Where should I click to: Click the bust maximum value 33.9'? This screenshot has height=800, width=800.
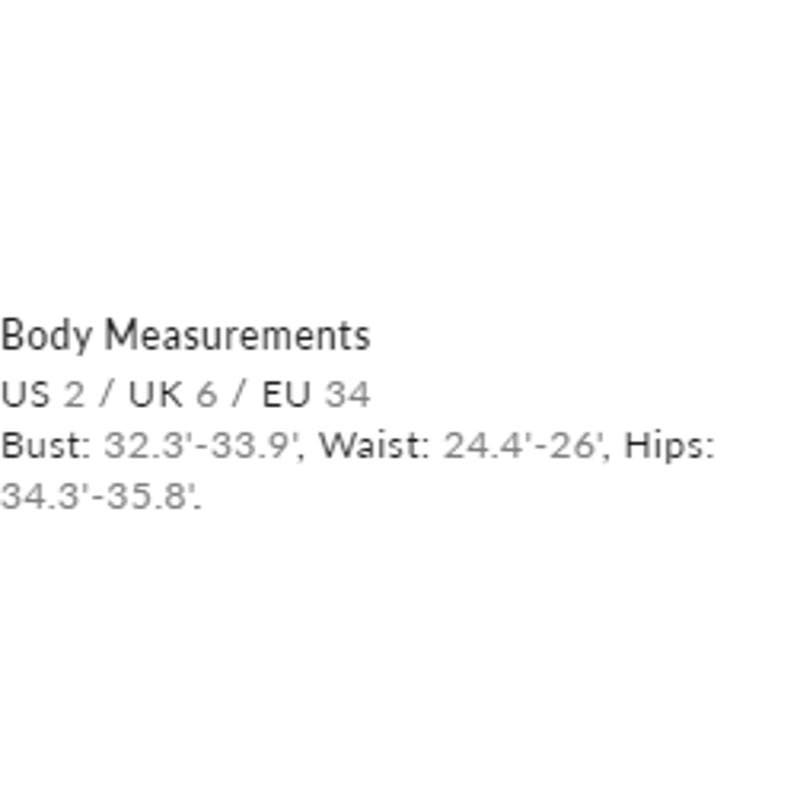[253, 445]
